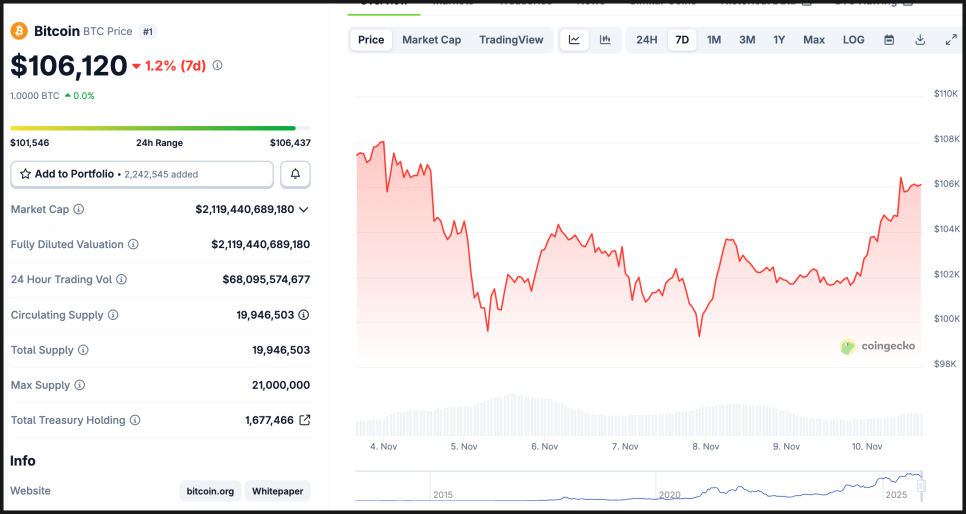
Task: Click Add to Portfolio button
Action: pos(142,174)
